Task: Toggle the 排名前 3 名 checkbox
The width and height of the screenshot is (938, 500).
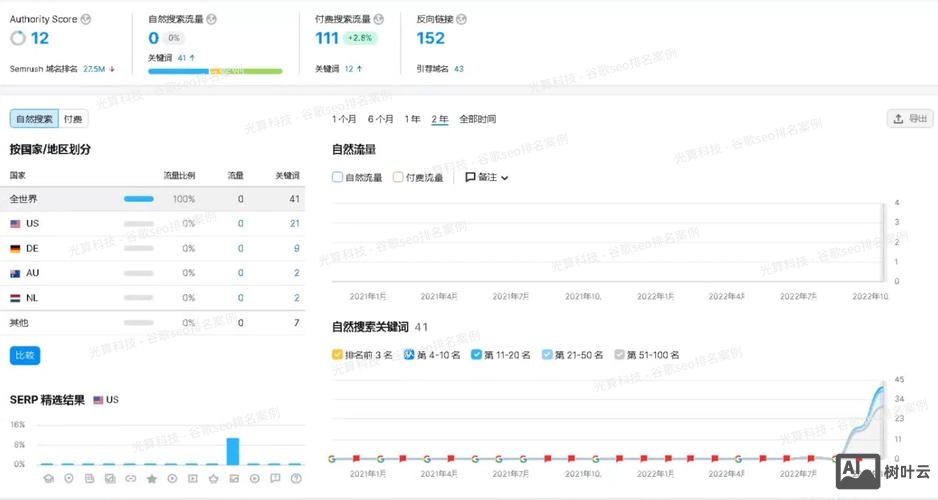Action: click(337, 355)
